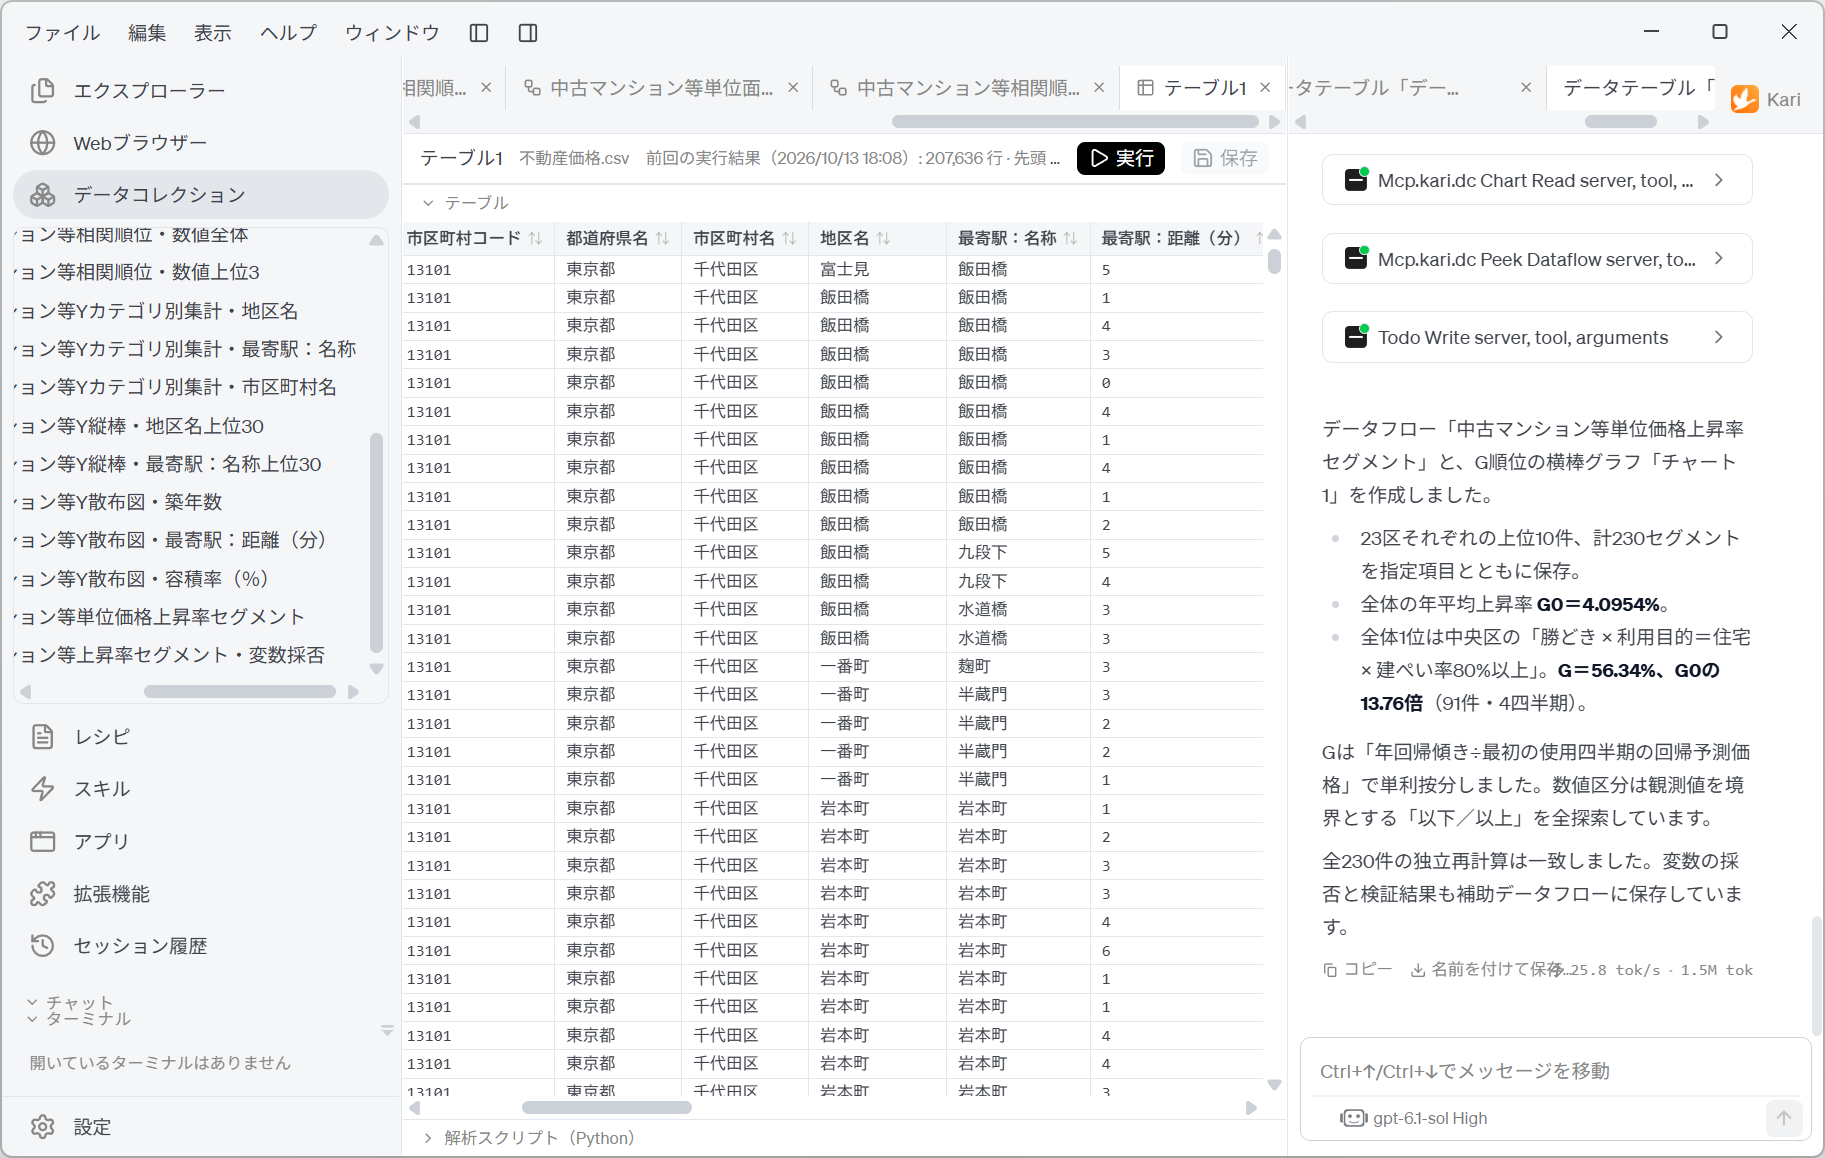Open the セッション履歴 clock icon
1825x1158 pixels.
pos(43,946)
